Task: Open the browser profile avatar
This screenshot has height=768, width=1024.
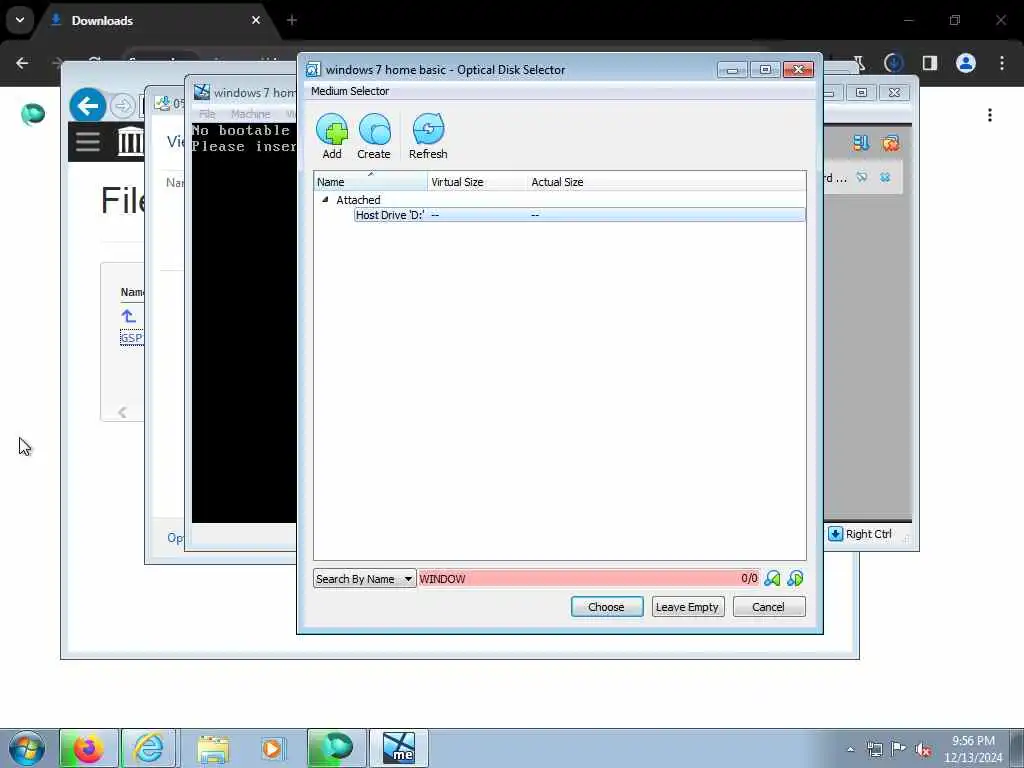Action: point(966,63)
